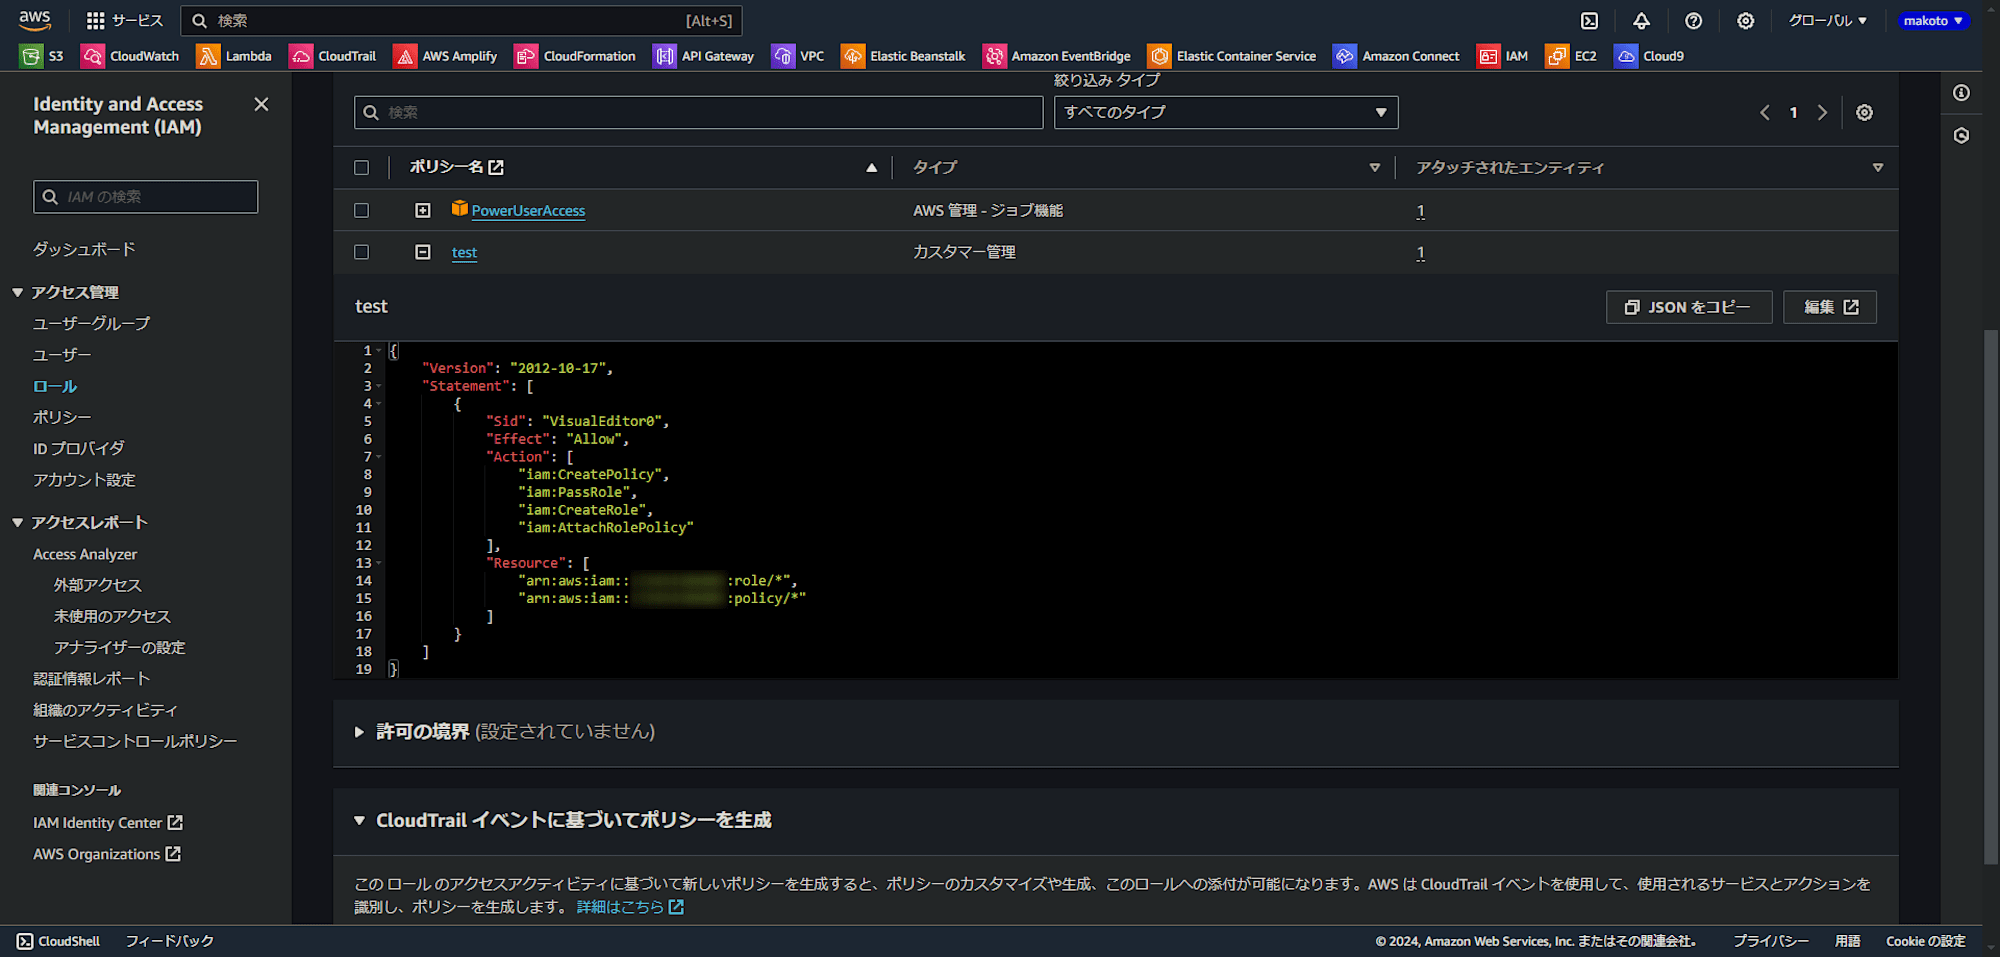Open makoto account menu

coord(1933,20)
